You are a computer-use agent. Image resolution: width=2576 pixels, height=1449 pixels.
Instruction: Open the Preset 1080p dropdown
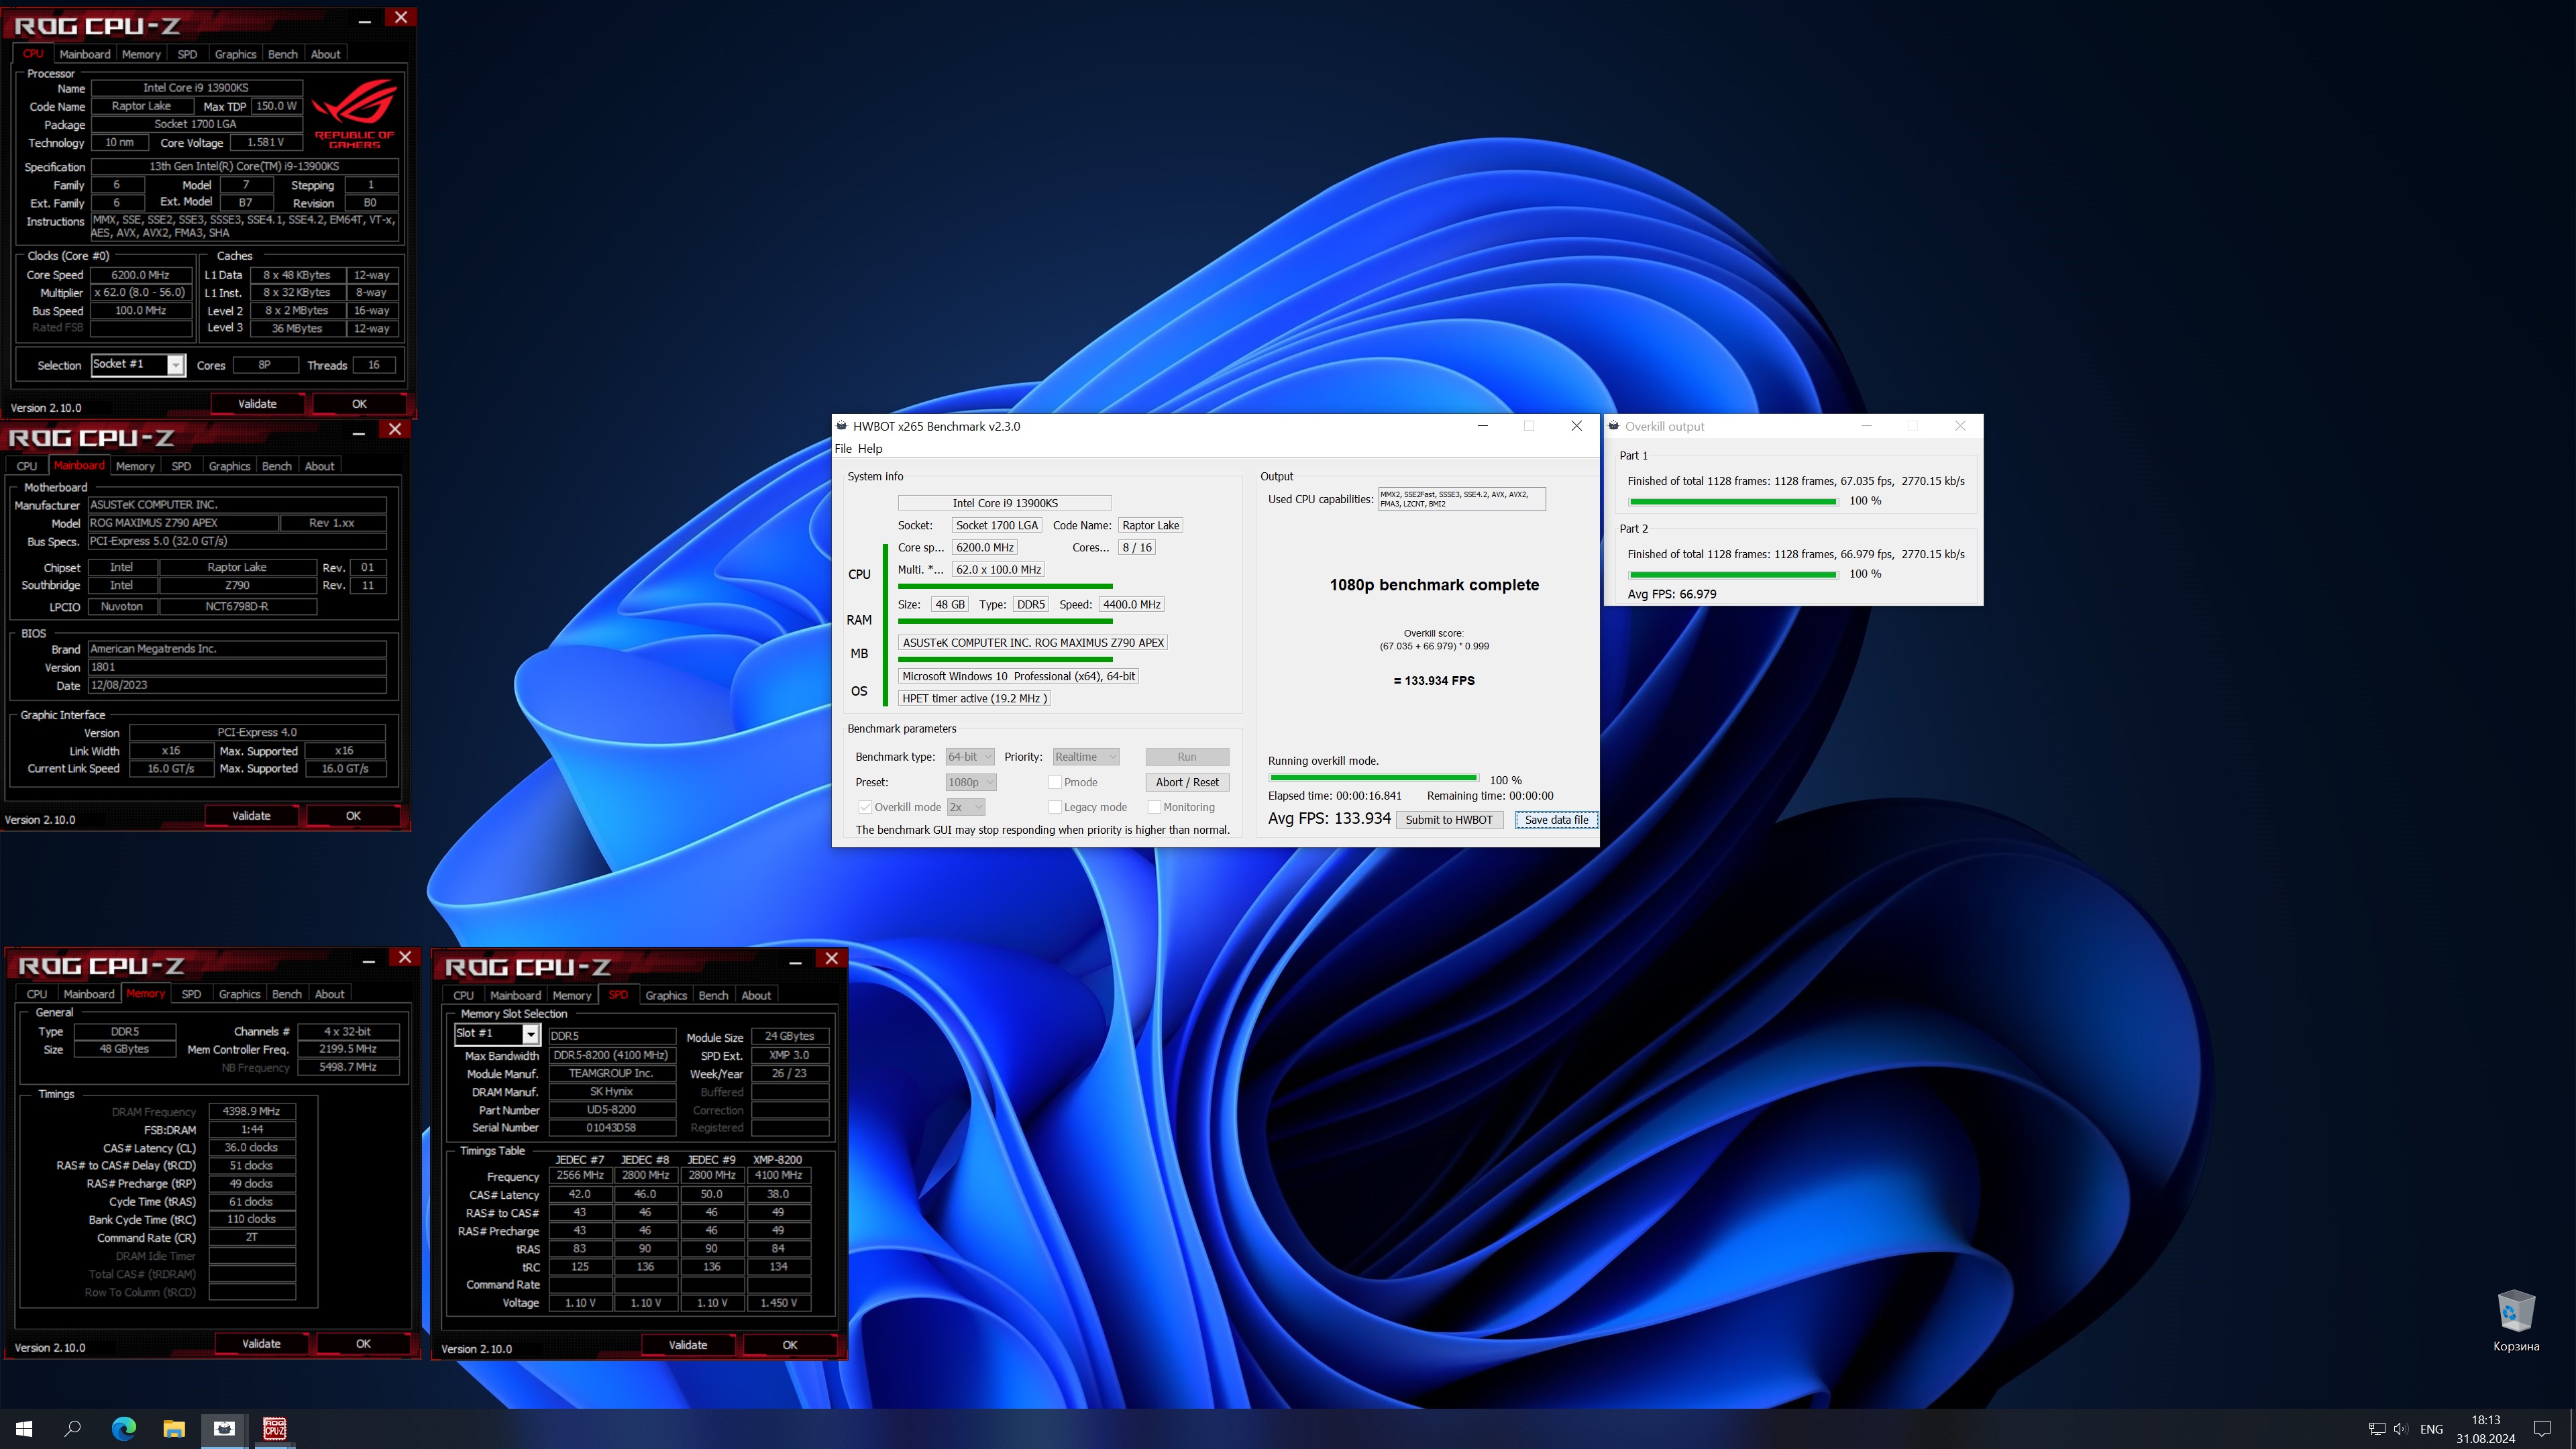point(971,782)
